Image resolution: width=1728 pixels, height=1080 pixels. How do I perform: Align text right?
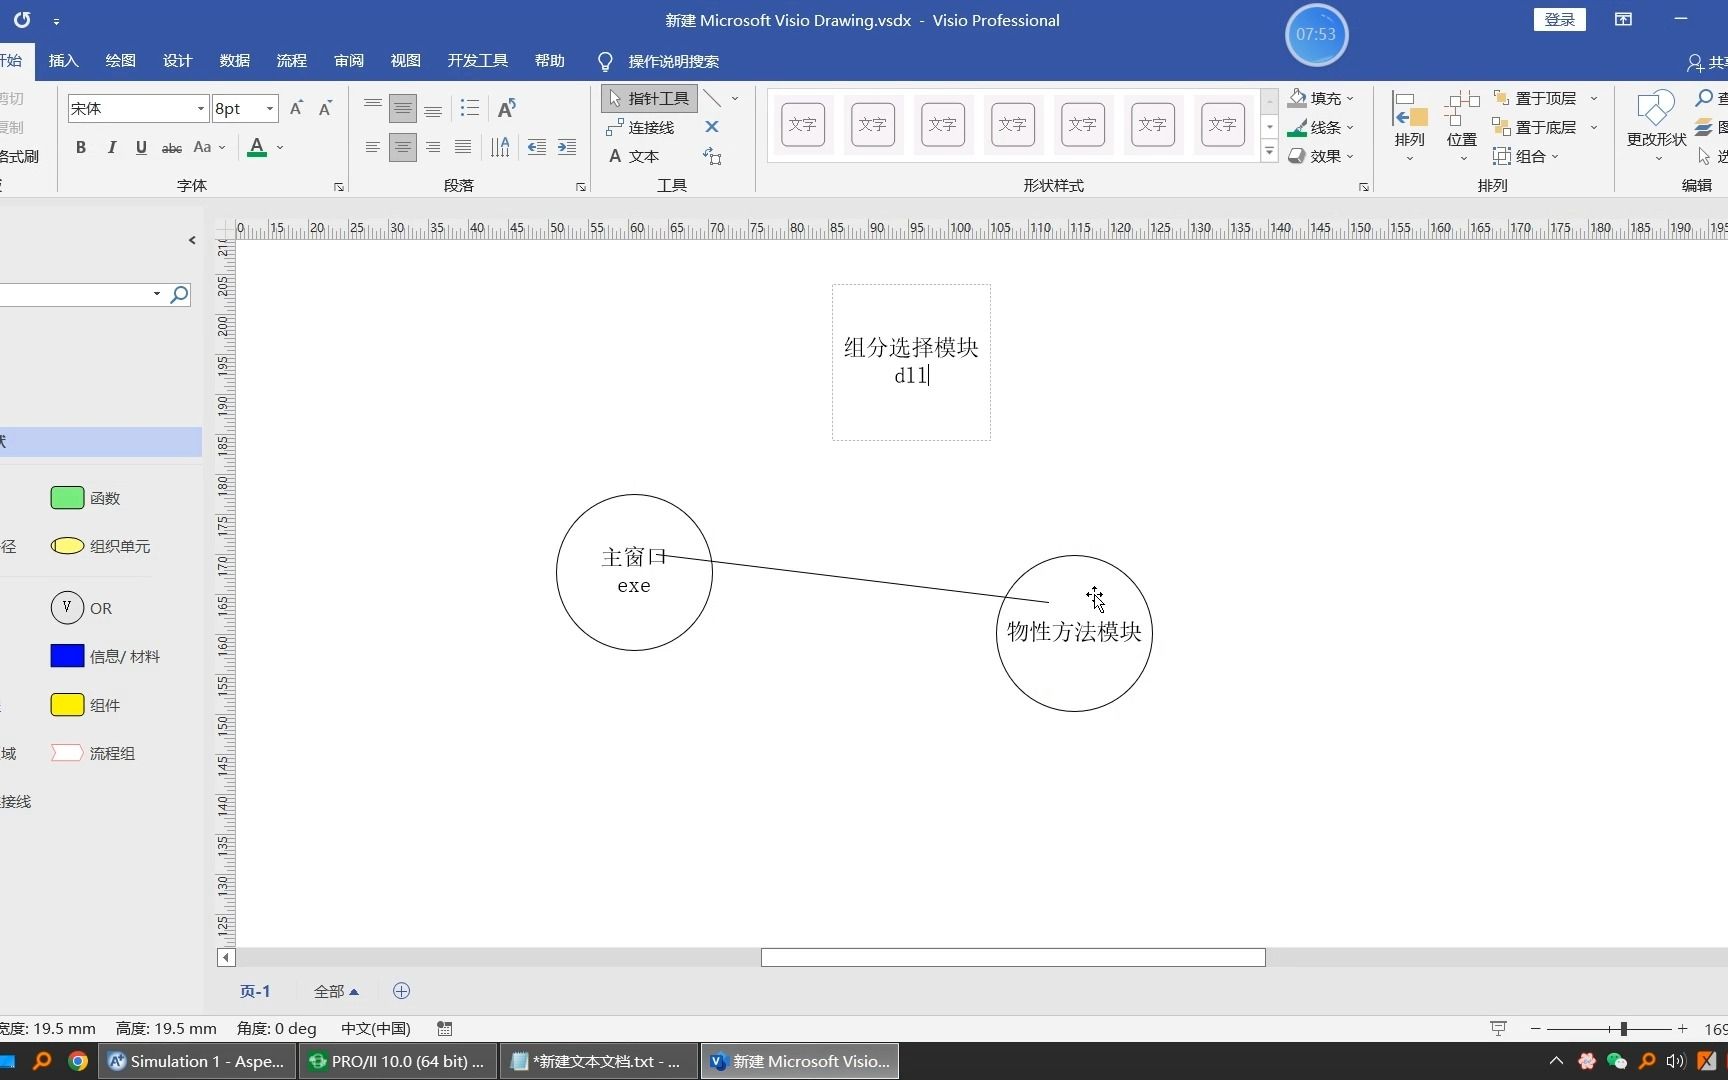click(433, 147)
